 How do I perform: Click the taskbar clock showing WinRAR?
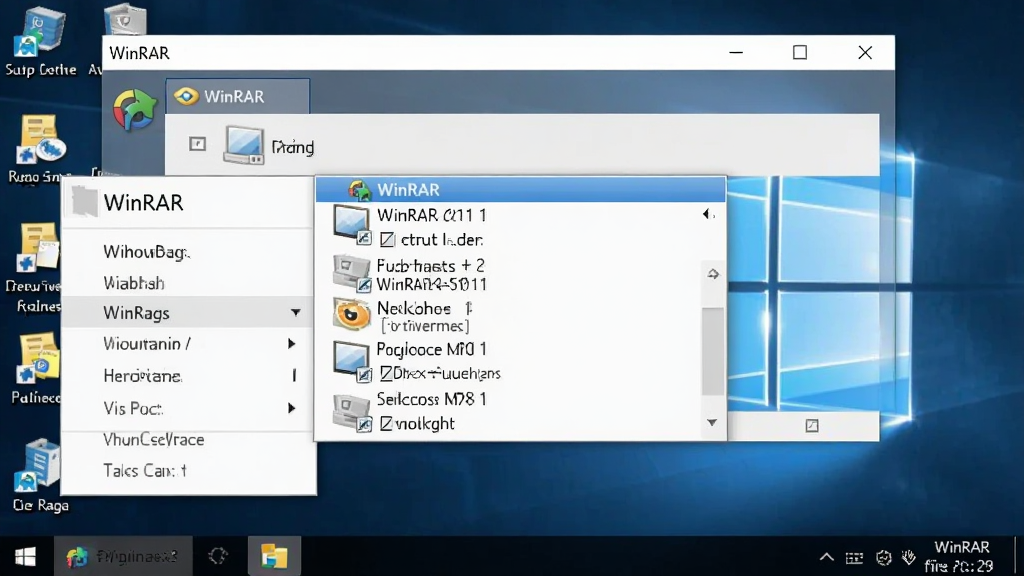(961, 556)
